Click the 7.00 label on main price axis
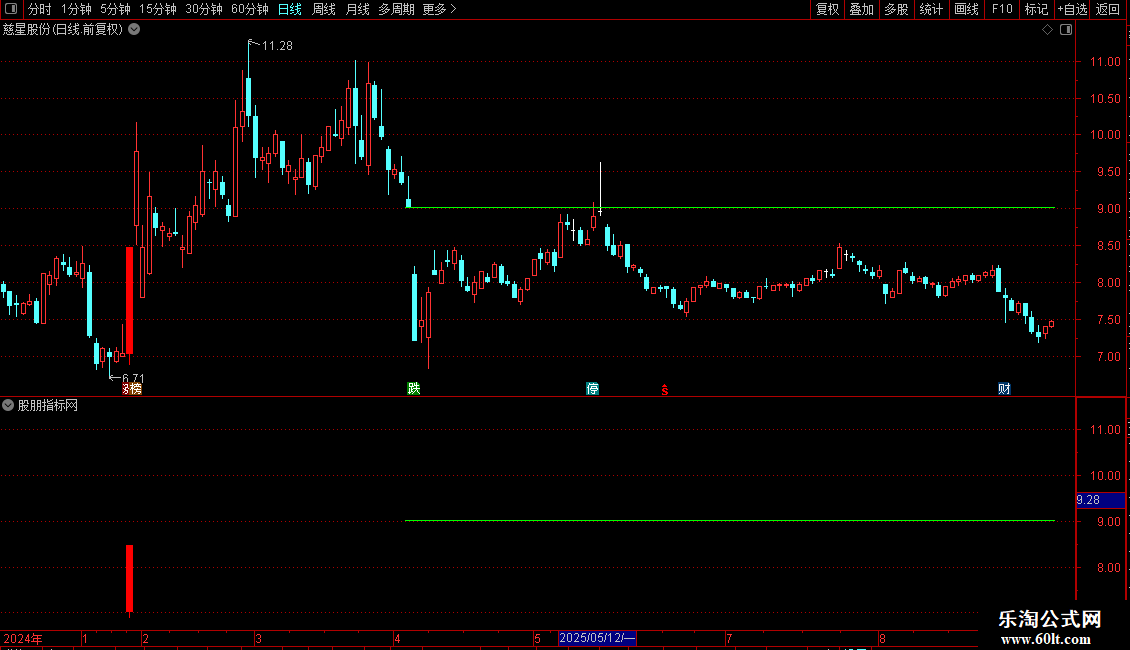Image resolution: width=1130 pixels, height=650 pixels. click(1108, 356)
